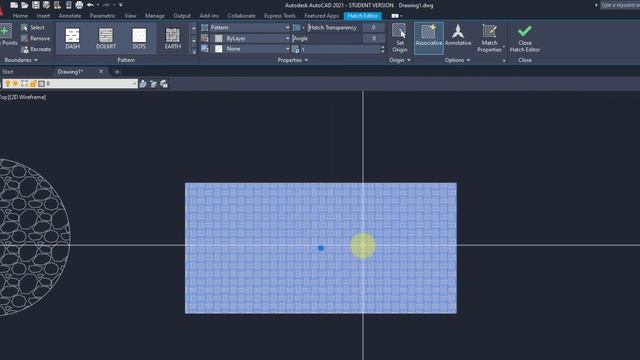Open the Undo history dropdown arrow

[98, 5]
